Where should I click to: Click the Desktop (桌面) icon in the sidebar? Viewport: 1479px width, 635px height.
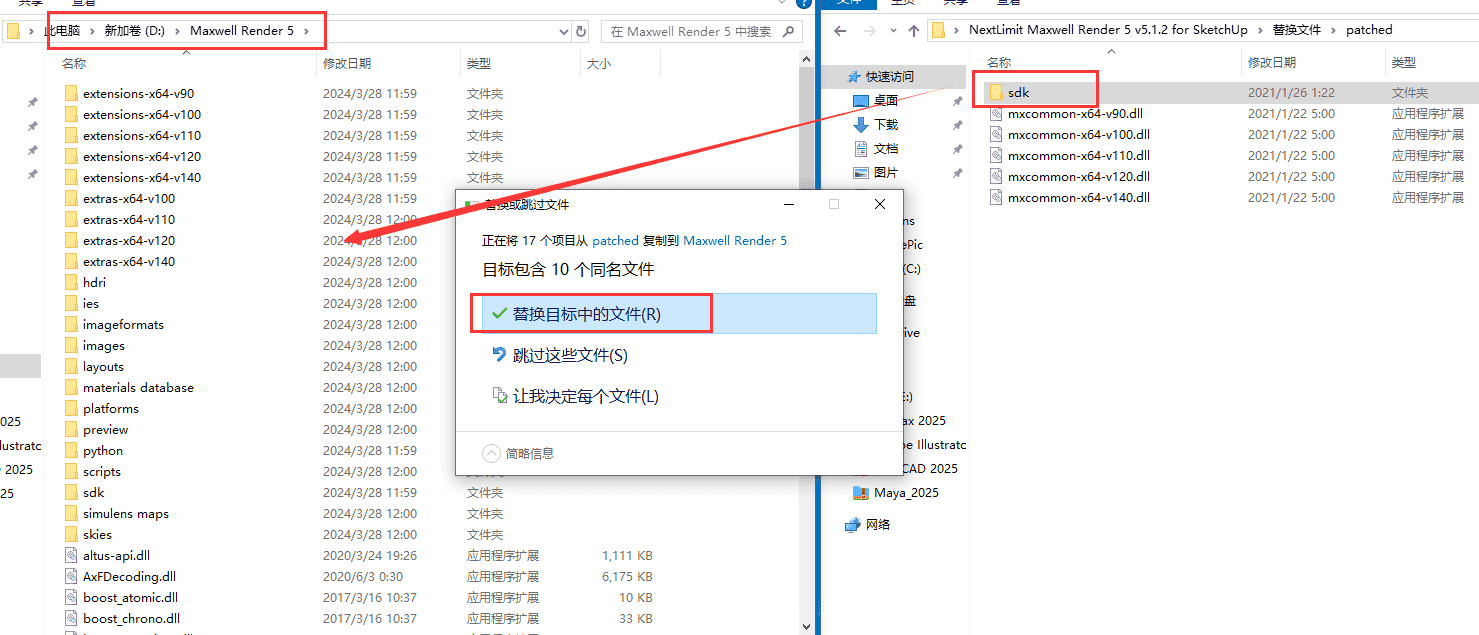click(861, 100)
